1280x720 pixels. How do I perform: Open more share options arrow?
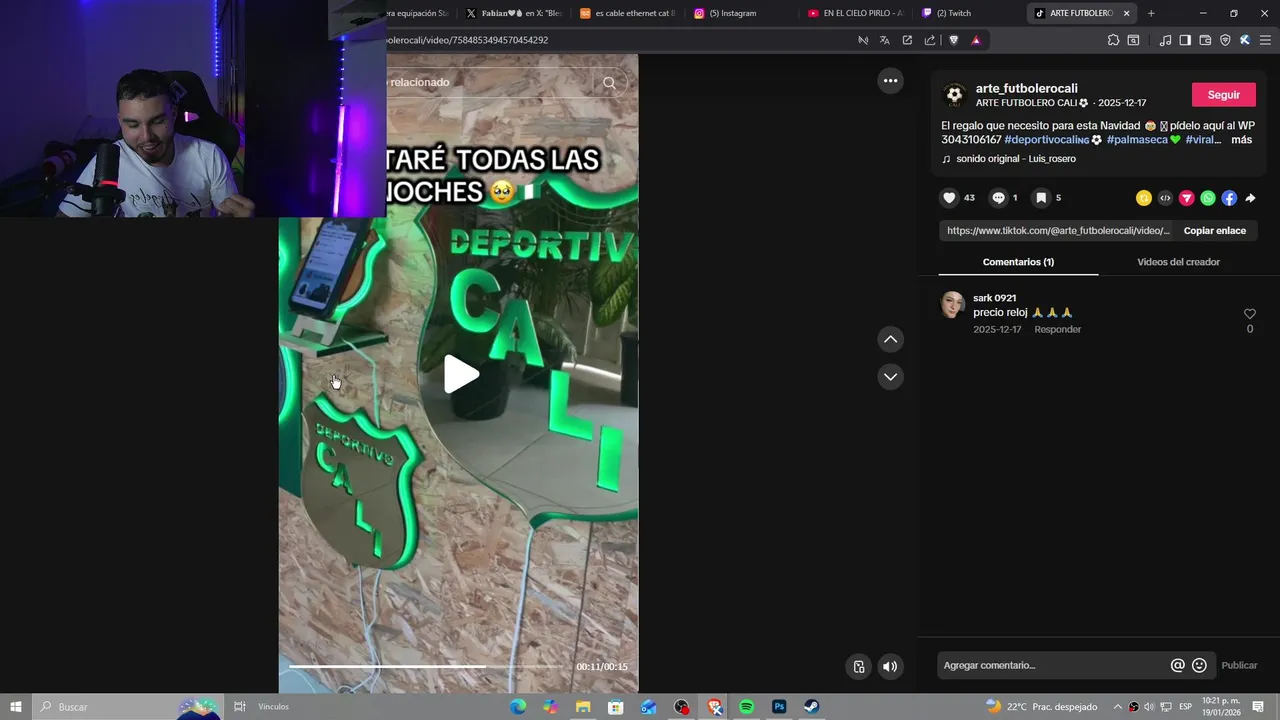click(x=1250, y=198)
